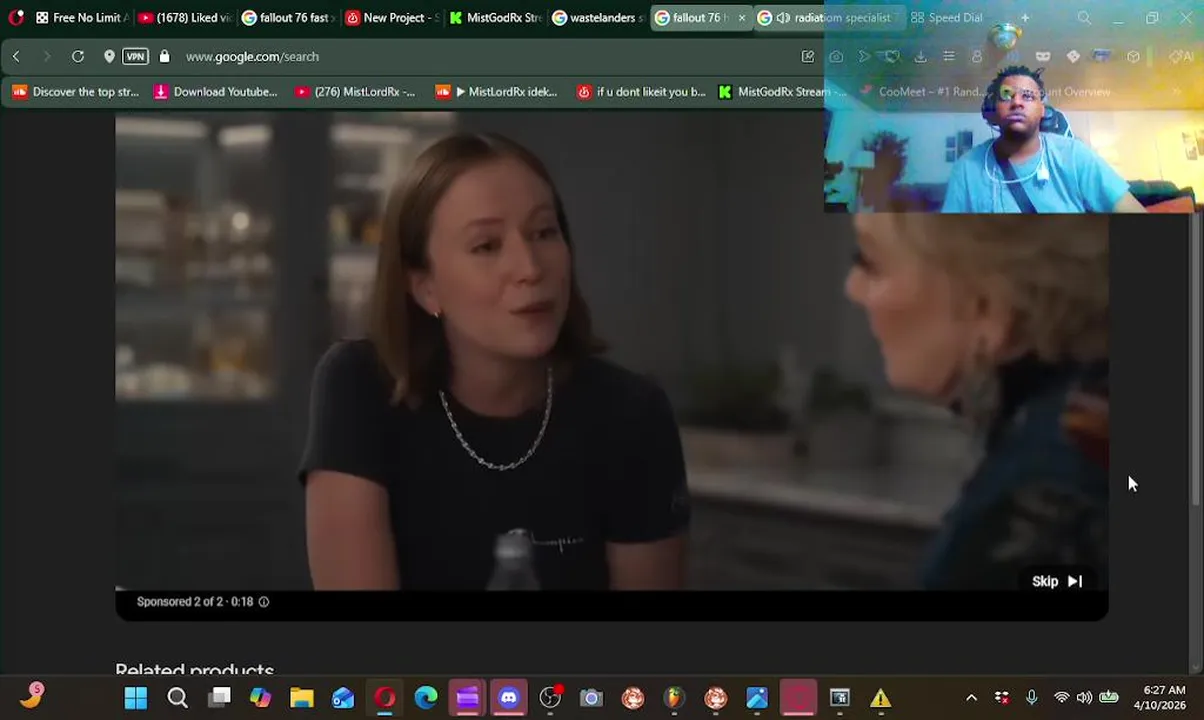Open Task View on the taskbar
The image size is (1204, 720).
click(219, 698)
